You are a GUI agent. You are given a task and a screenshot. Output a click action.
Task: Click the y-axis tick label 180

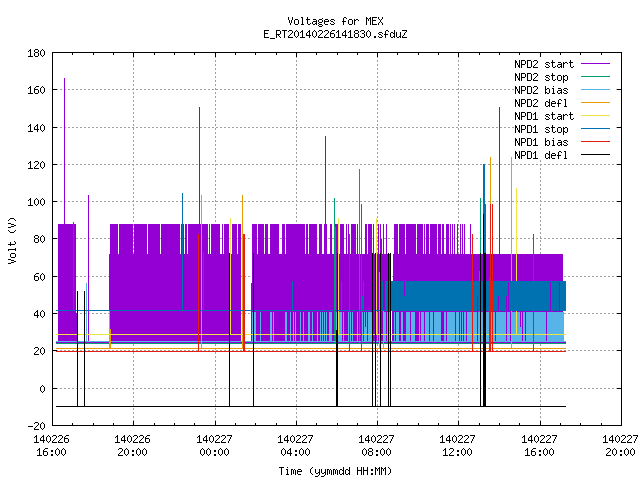point(36,53)
